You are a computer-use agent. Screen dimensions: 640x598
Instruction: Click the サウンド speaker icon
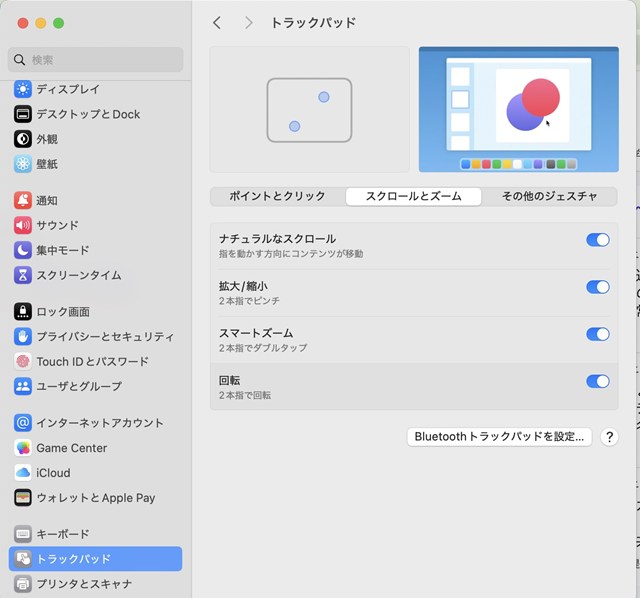(x=23, y=225)
